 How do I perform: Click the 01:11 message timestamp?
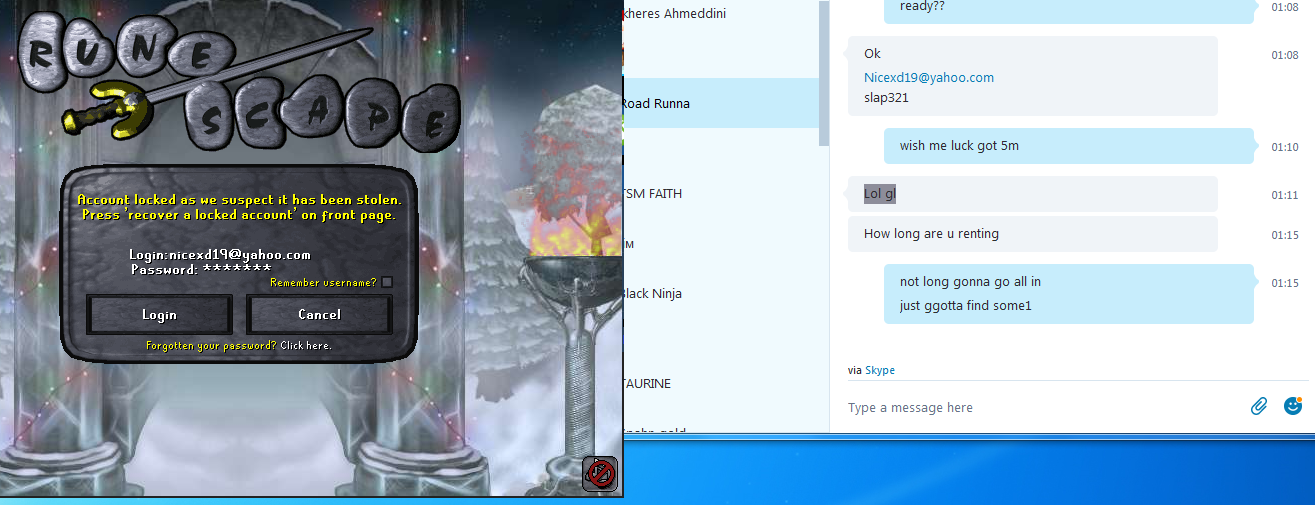(1285, 196)
